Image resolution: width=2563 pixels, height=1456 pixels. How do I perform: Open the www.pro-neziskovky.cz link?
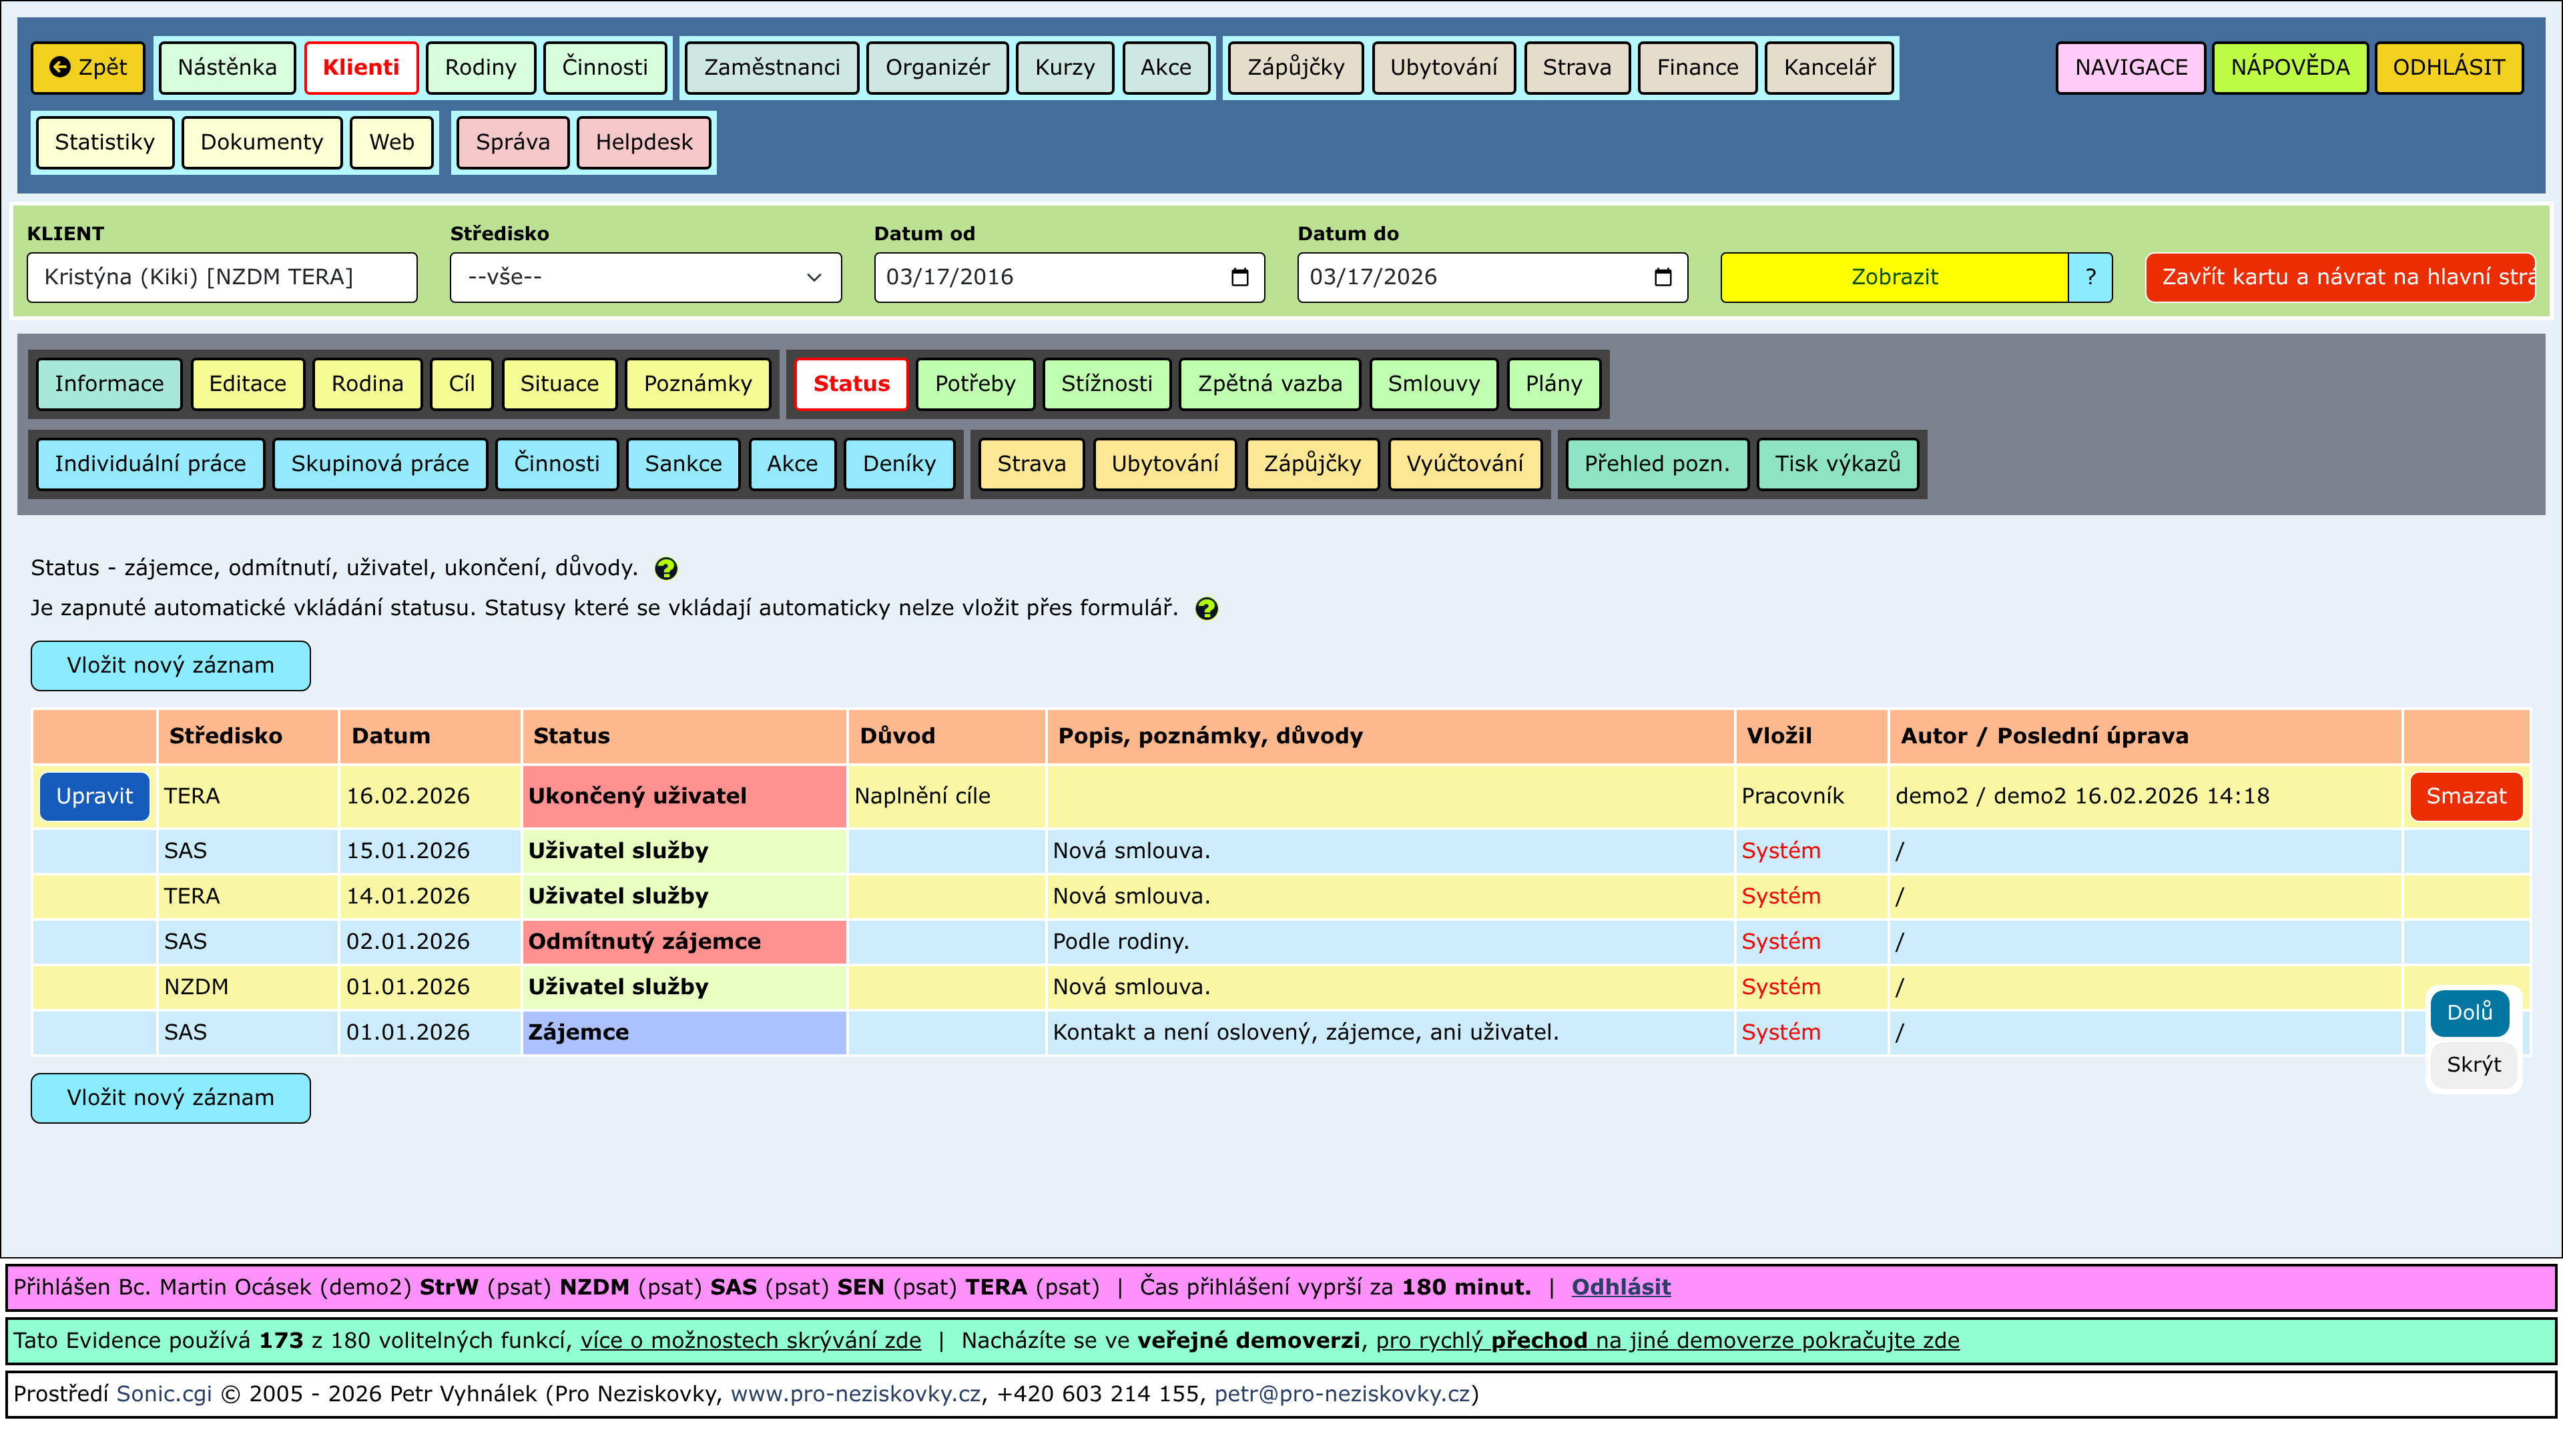click(855, 1394)
